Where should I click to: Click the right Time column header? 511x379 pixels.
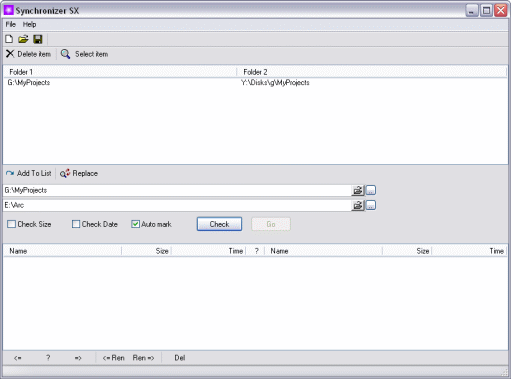(x=469, y=251)
